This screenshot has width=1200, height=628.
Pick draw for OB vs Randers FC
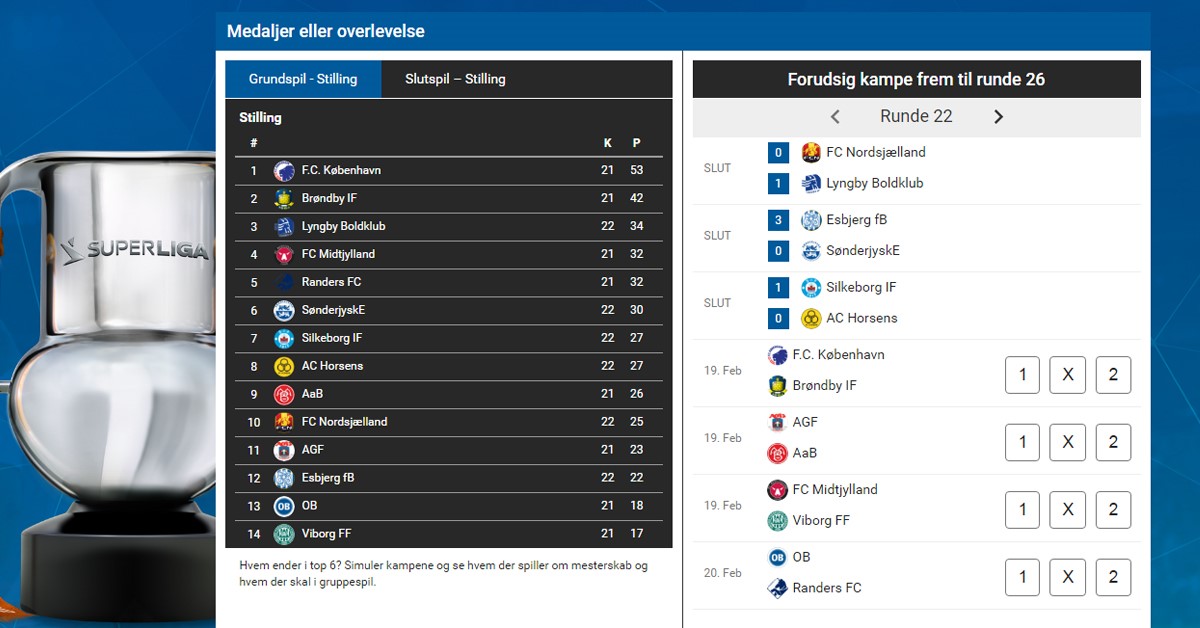coord(1067,577)
